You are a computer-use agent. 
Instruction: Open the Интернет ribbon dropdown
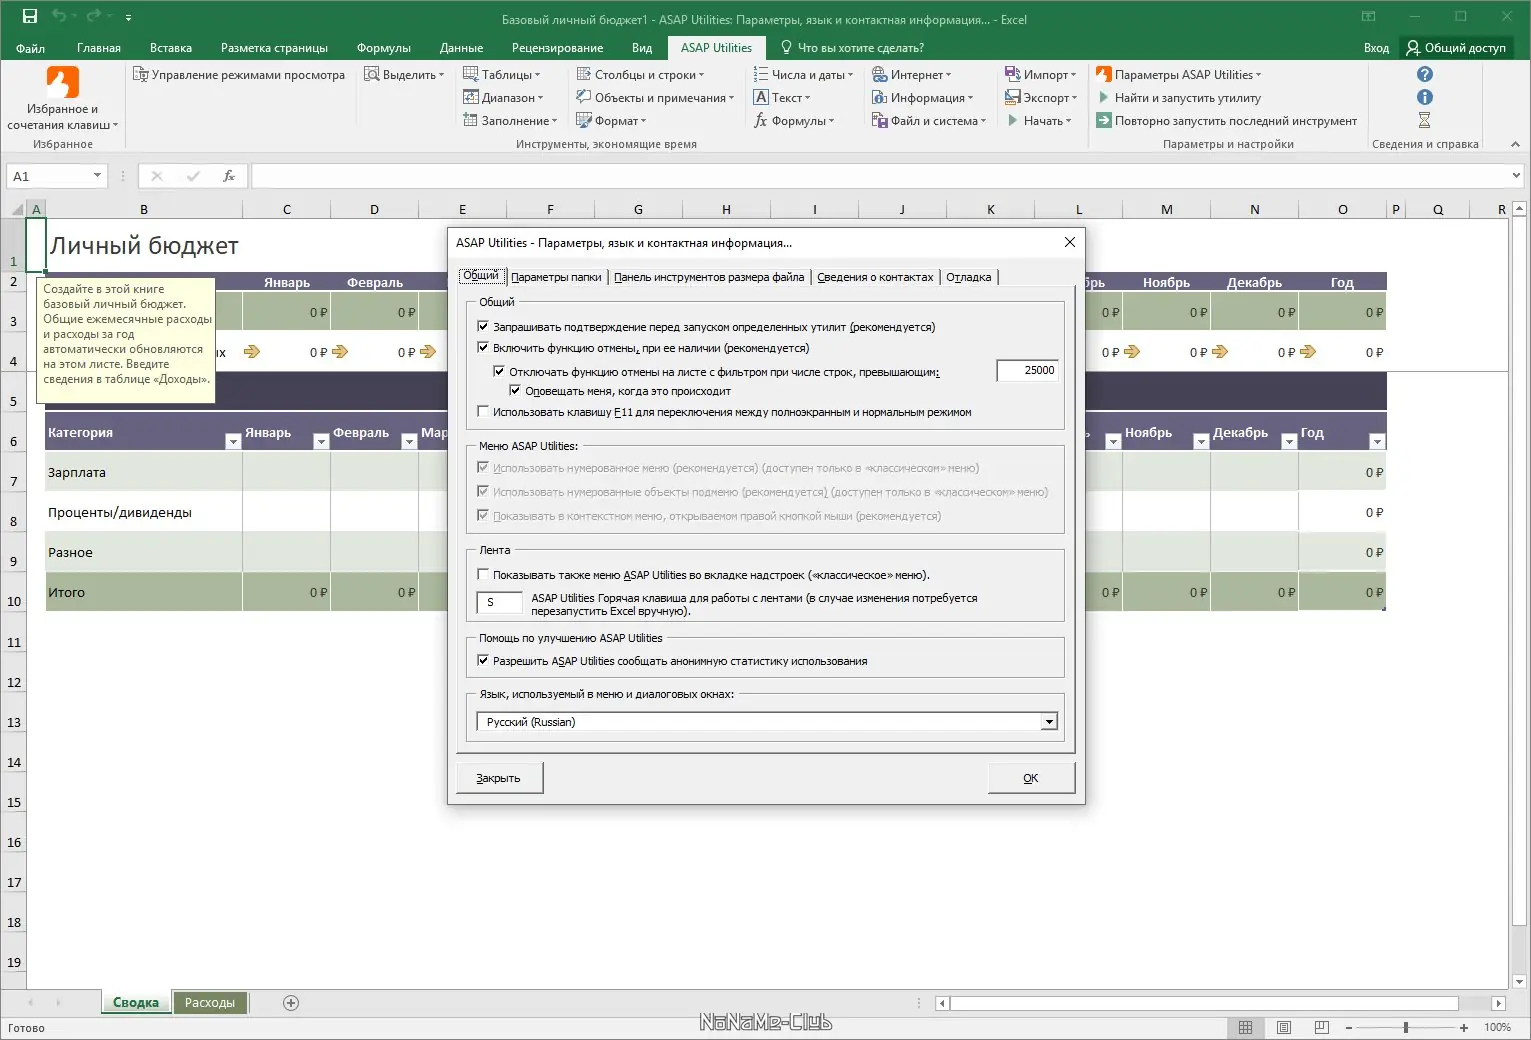(912, 75)
